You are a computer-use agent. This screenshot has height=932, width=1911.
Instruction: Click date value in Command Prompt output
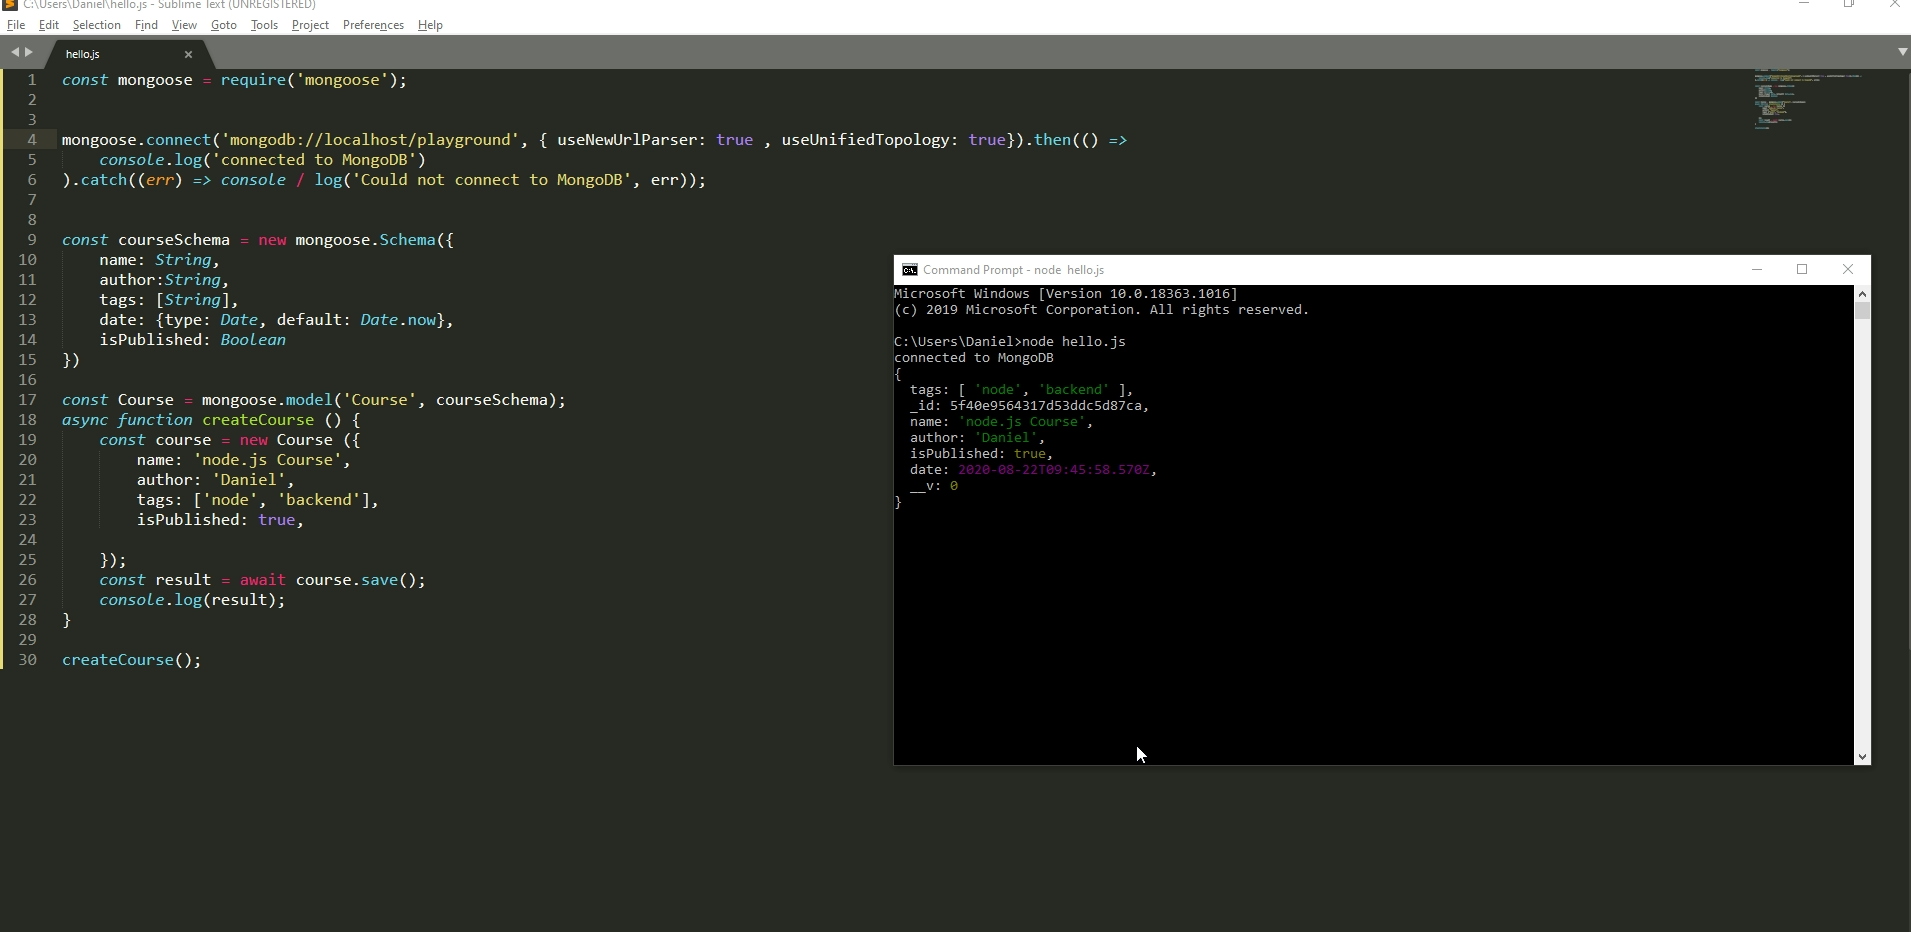point(1054,470)
